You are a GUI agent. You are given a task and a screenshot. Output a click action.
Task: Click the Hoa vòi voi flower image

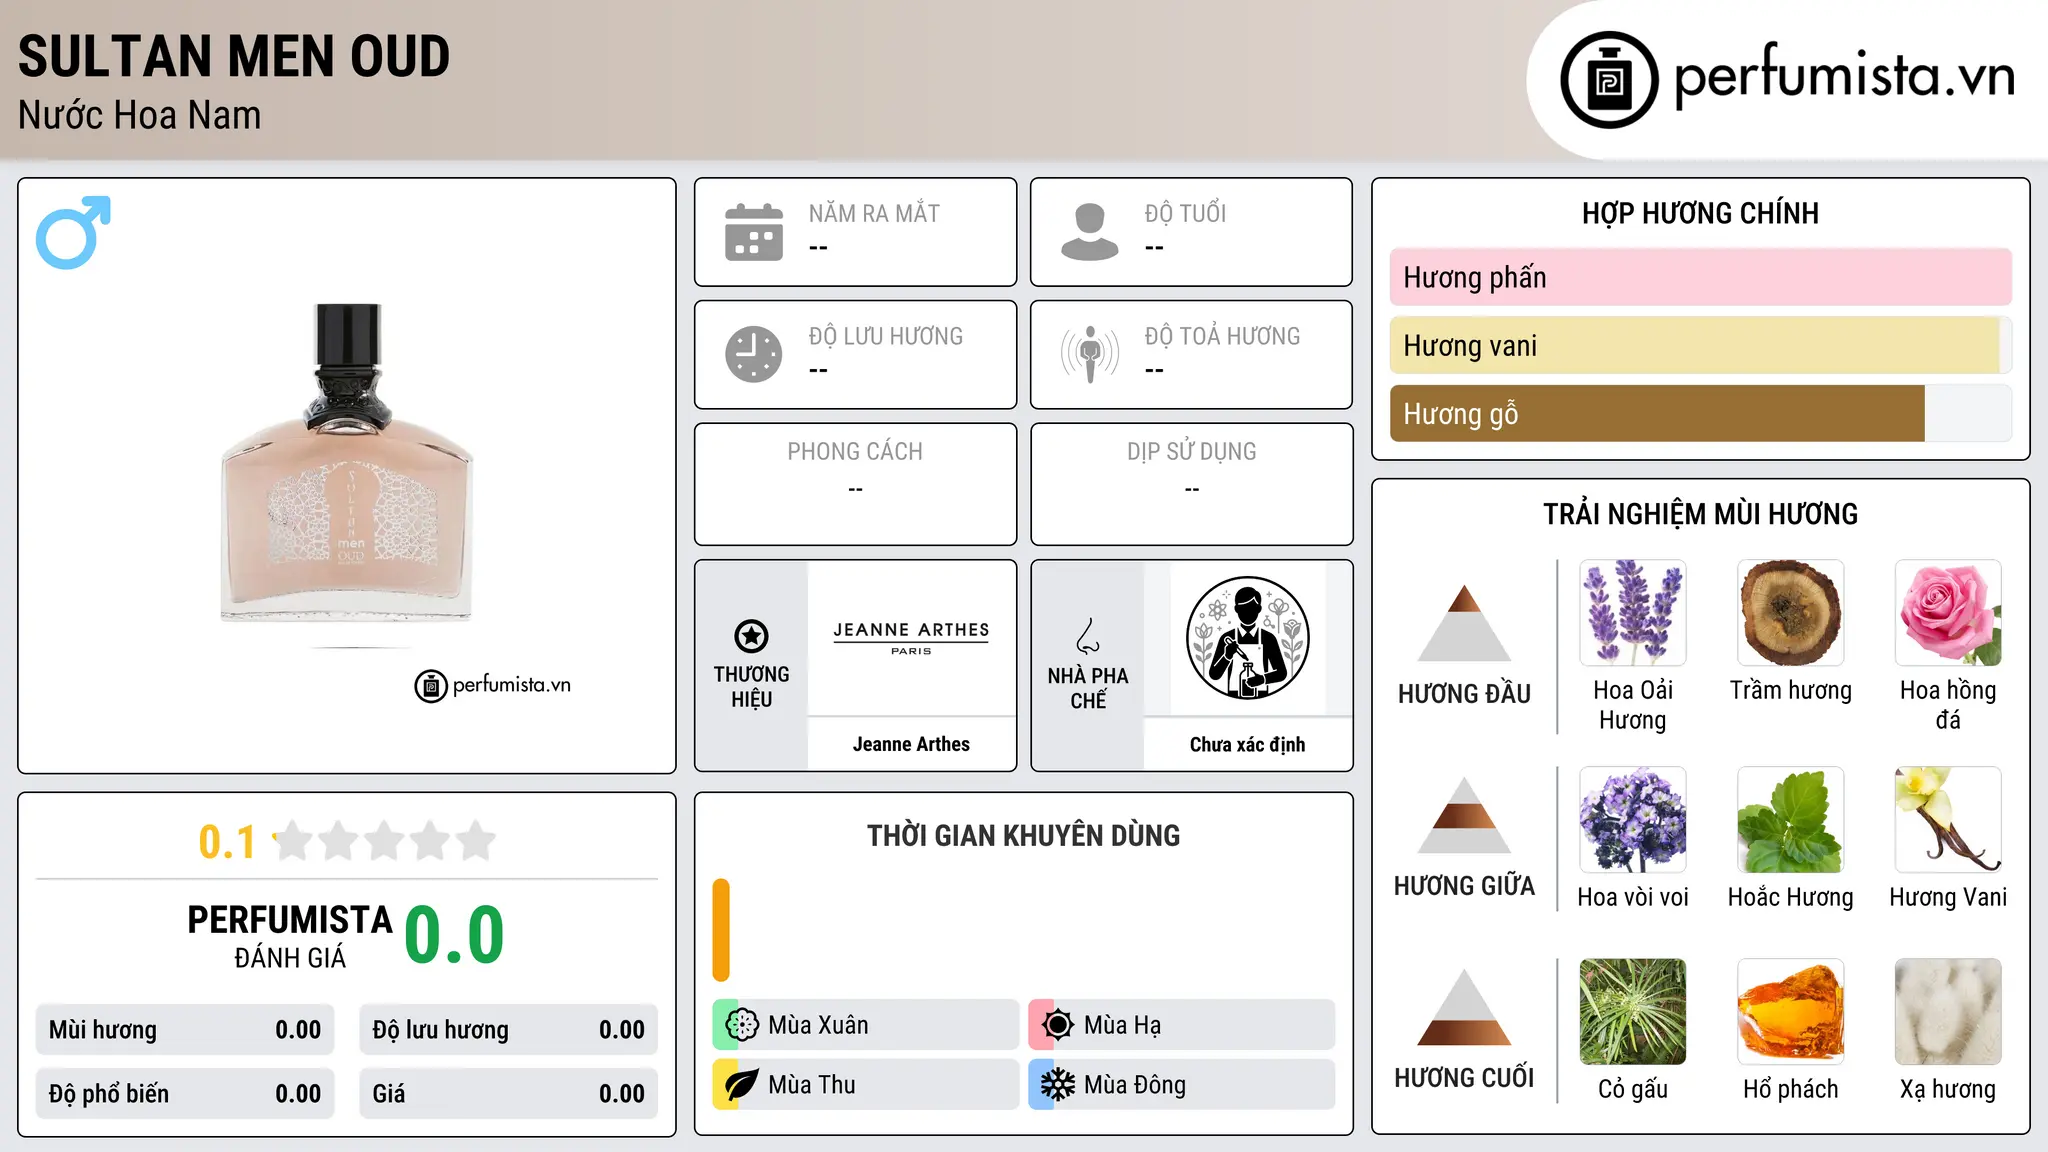(x=1633, y=820)
